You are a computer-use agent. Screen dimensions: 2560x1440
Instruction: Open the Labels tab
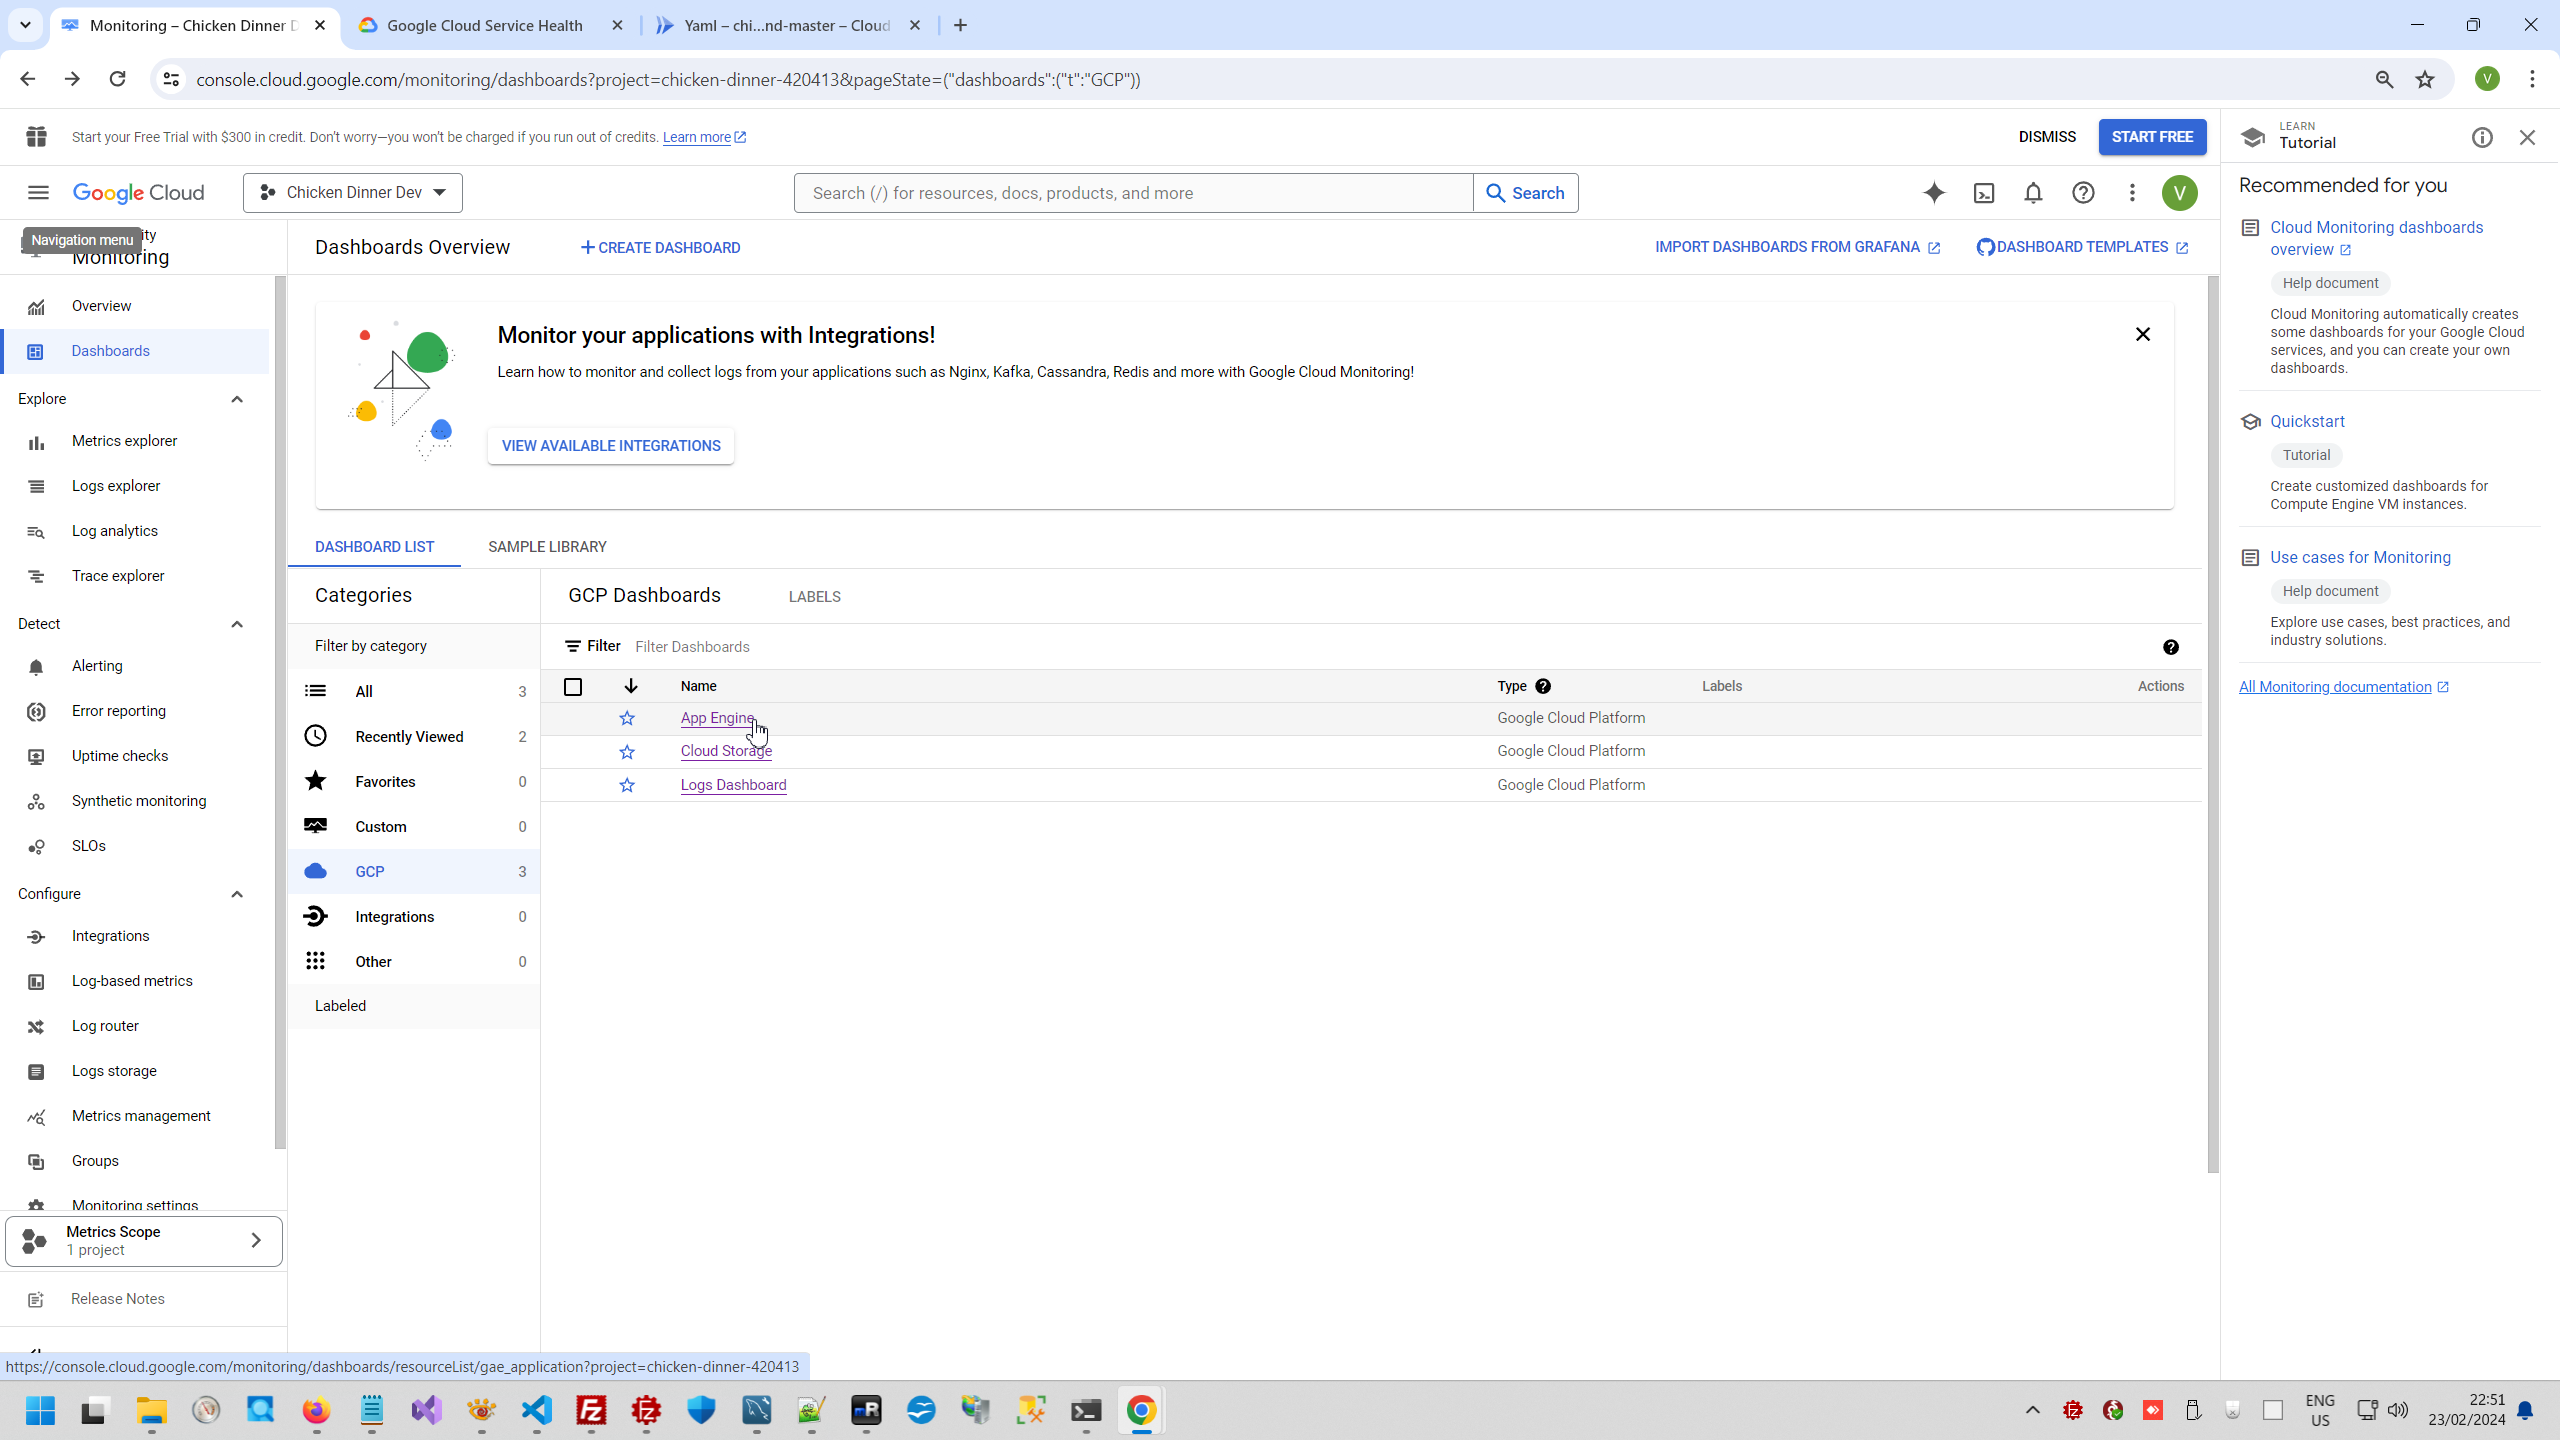pos(814,597)
